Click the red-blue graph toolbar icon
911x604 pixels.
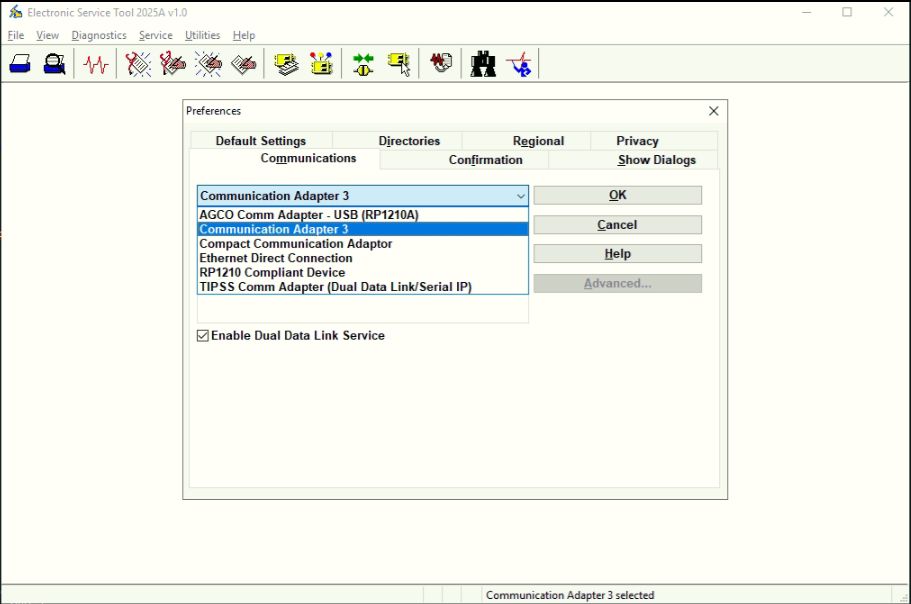(519, 64)
